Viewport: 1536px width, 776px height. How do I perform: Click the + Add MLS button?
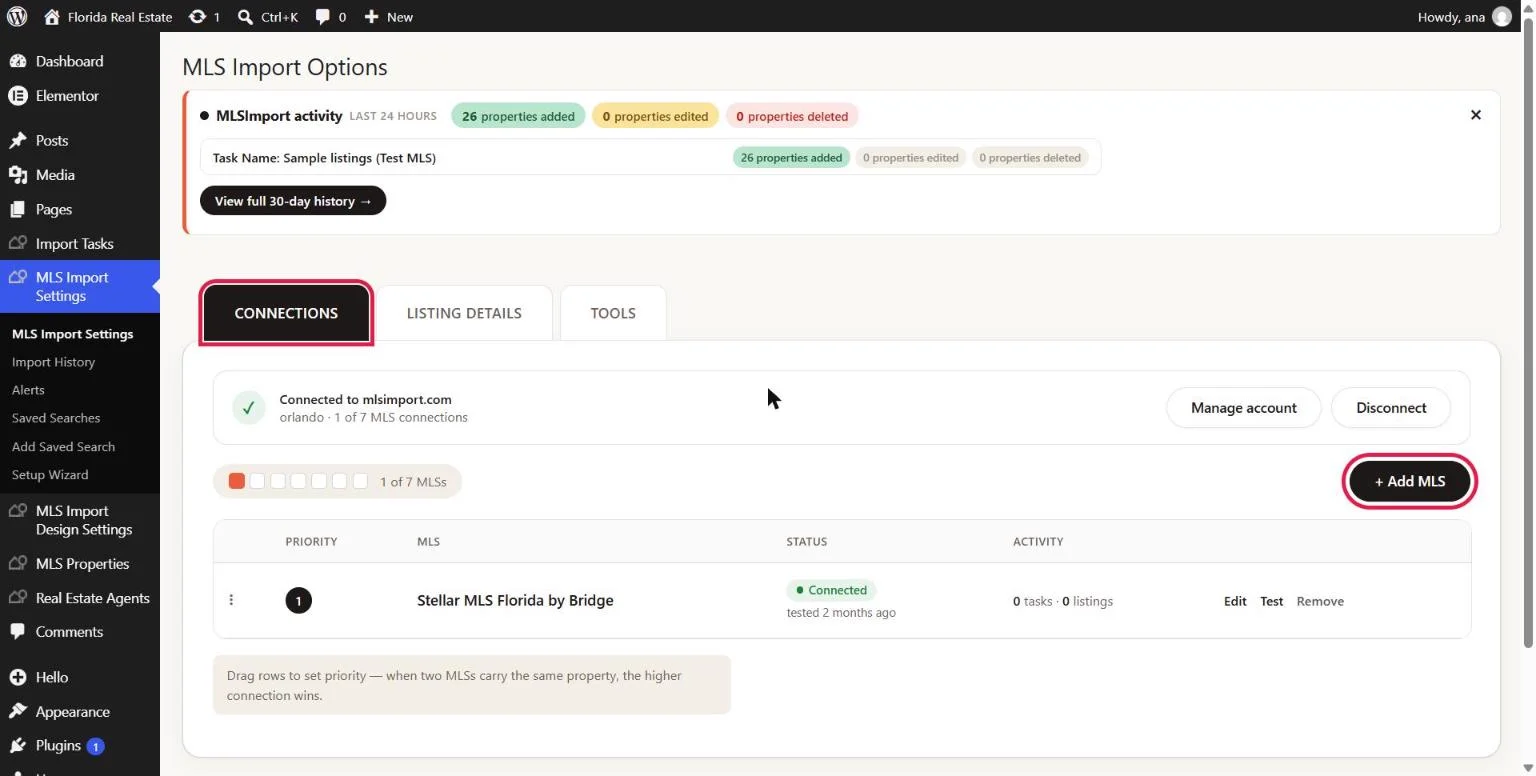coord(1409,481)
